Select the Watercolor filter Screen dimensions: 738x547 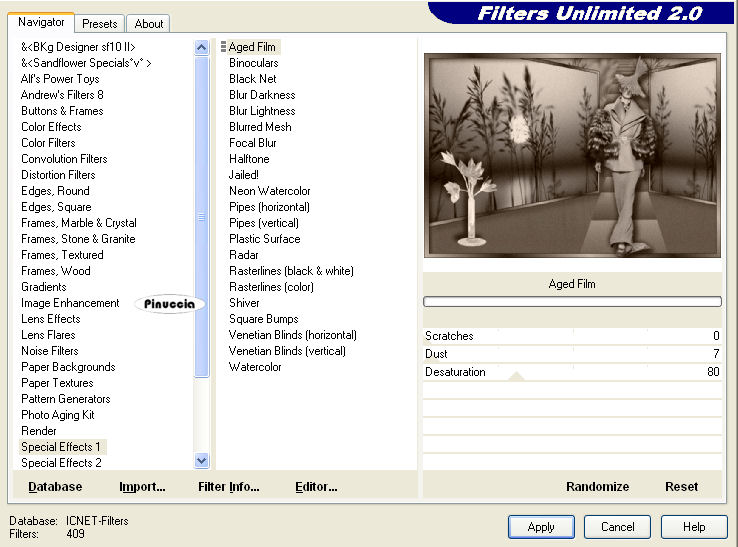point(255,367)
